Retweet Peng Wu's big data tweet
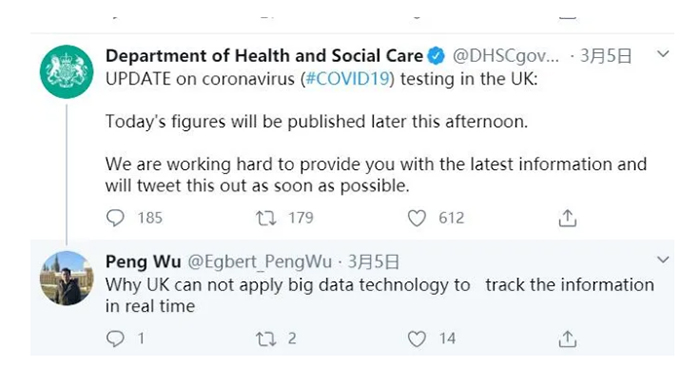700x387 pixels. [266, 339]
